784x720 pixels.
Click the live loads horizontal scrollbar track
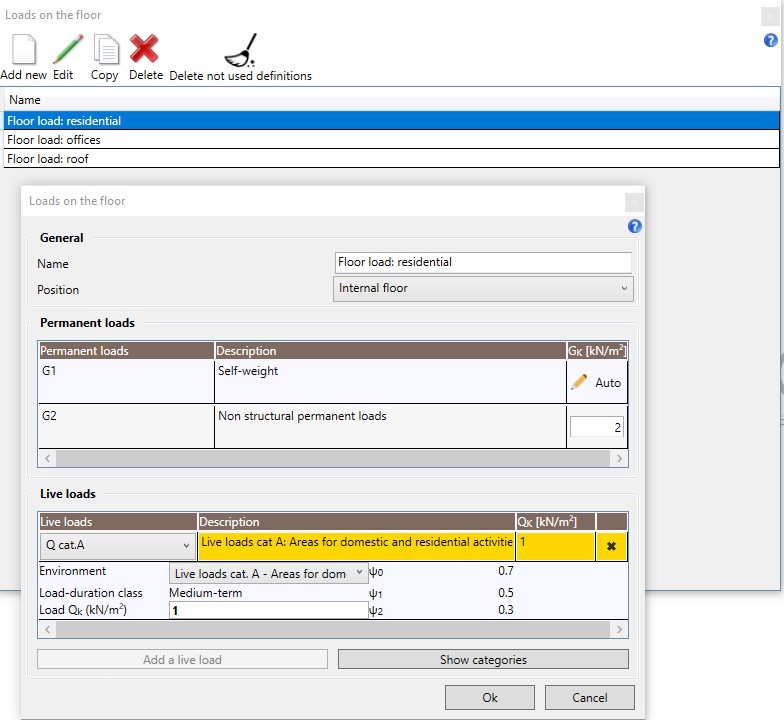click(333, 629)
